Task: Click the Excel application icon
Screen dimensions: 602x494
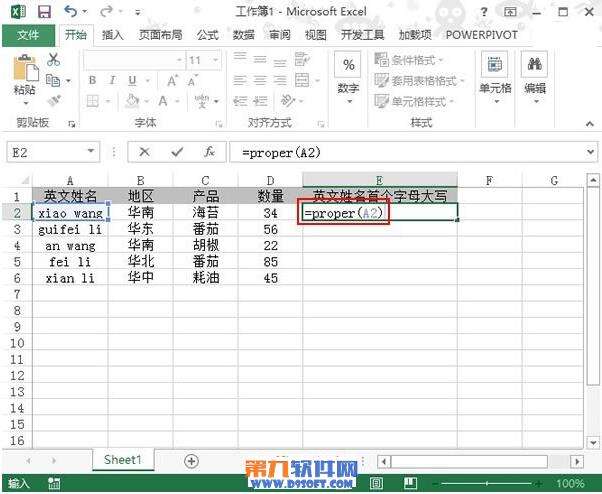Action: click(x=18, y=12)
